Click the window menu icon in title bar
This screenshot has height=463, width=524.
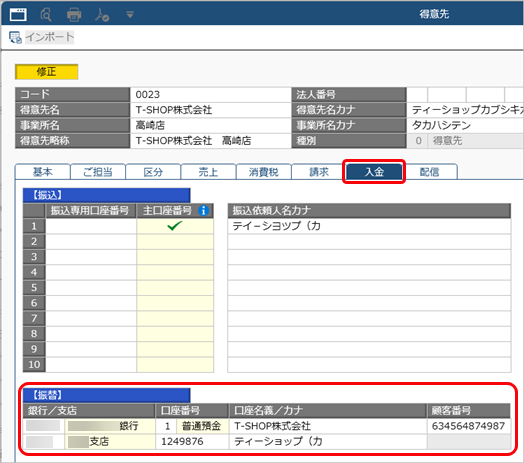click(18, 14)
